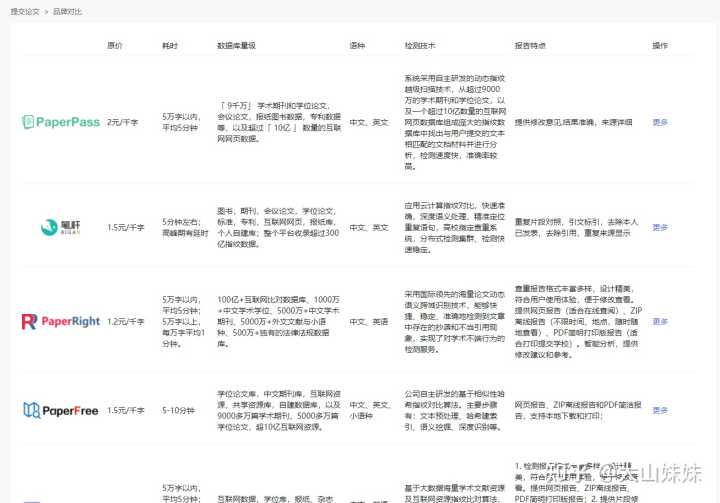Click the 5分钟左右 duration cell
The height and width of the screenshot is (503, 720).
pos(185,227)
